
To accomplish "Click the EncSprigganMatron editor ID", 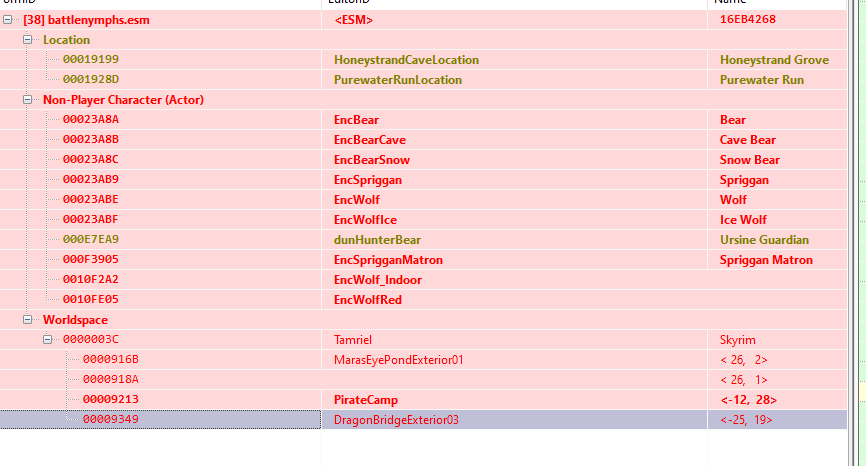I will click(388, 260).
